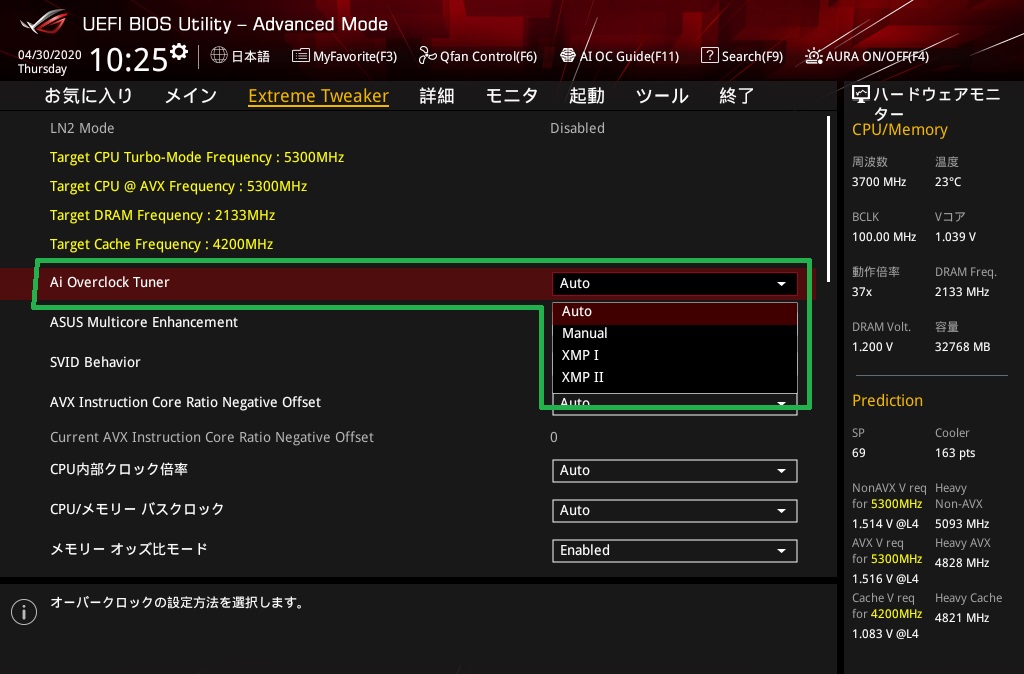1024x674 pixels.
Task: Click Target CPU @ AVX Frequency line
Action: [178, 186]
